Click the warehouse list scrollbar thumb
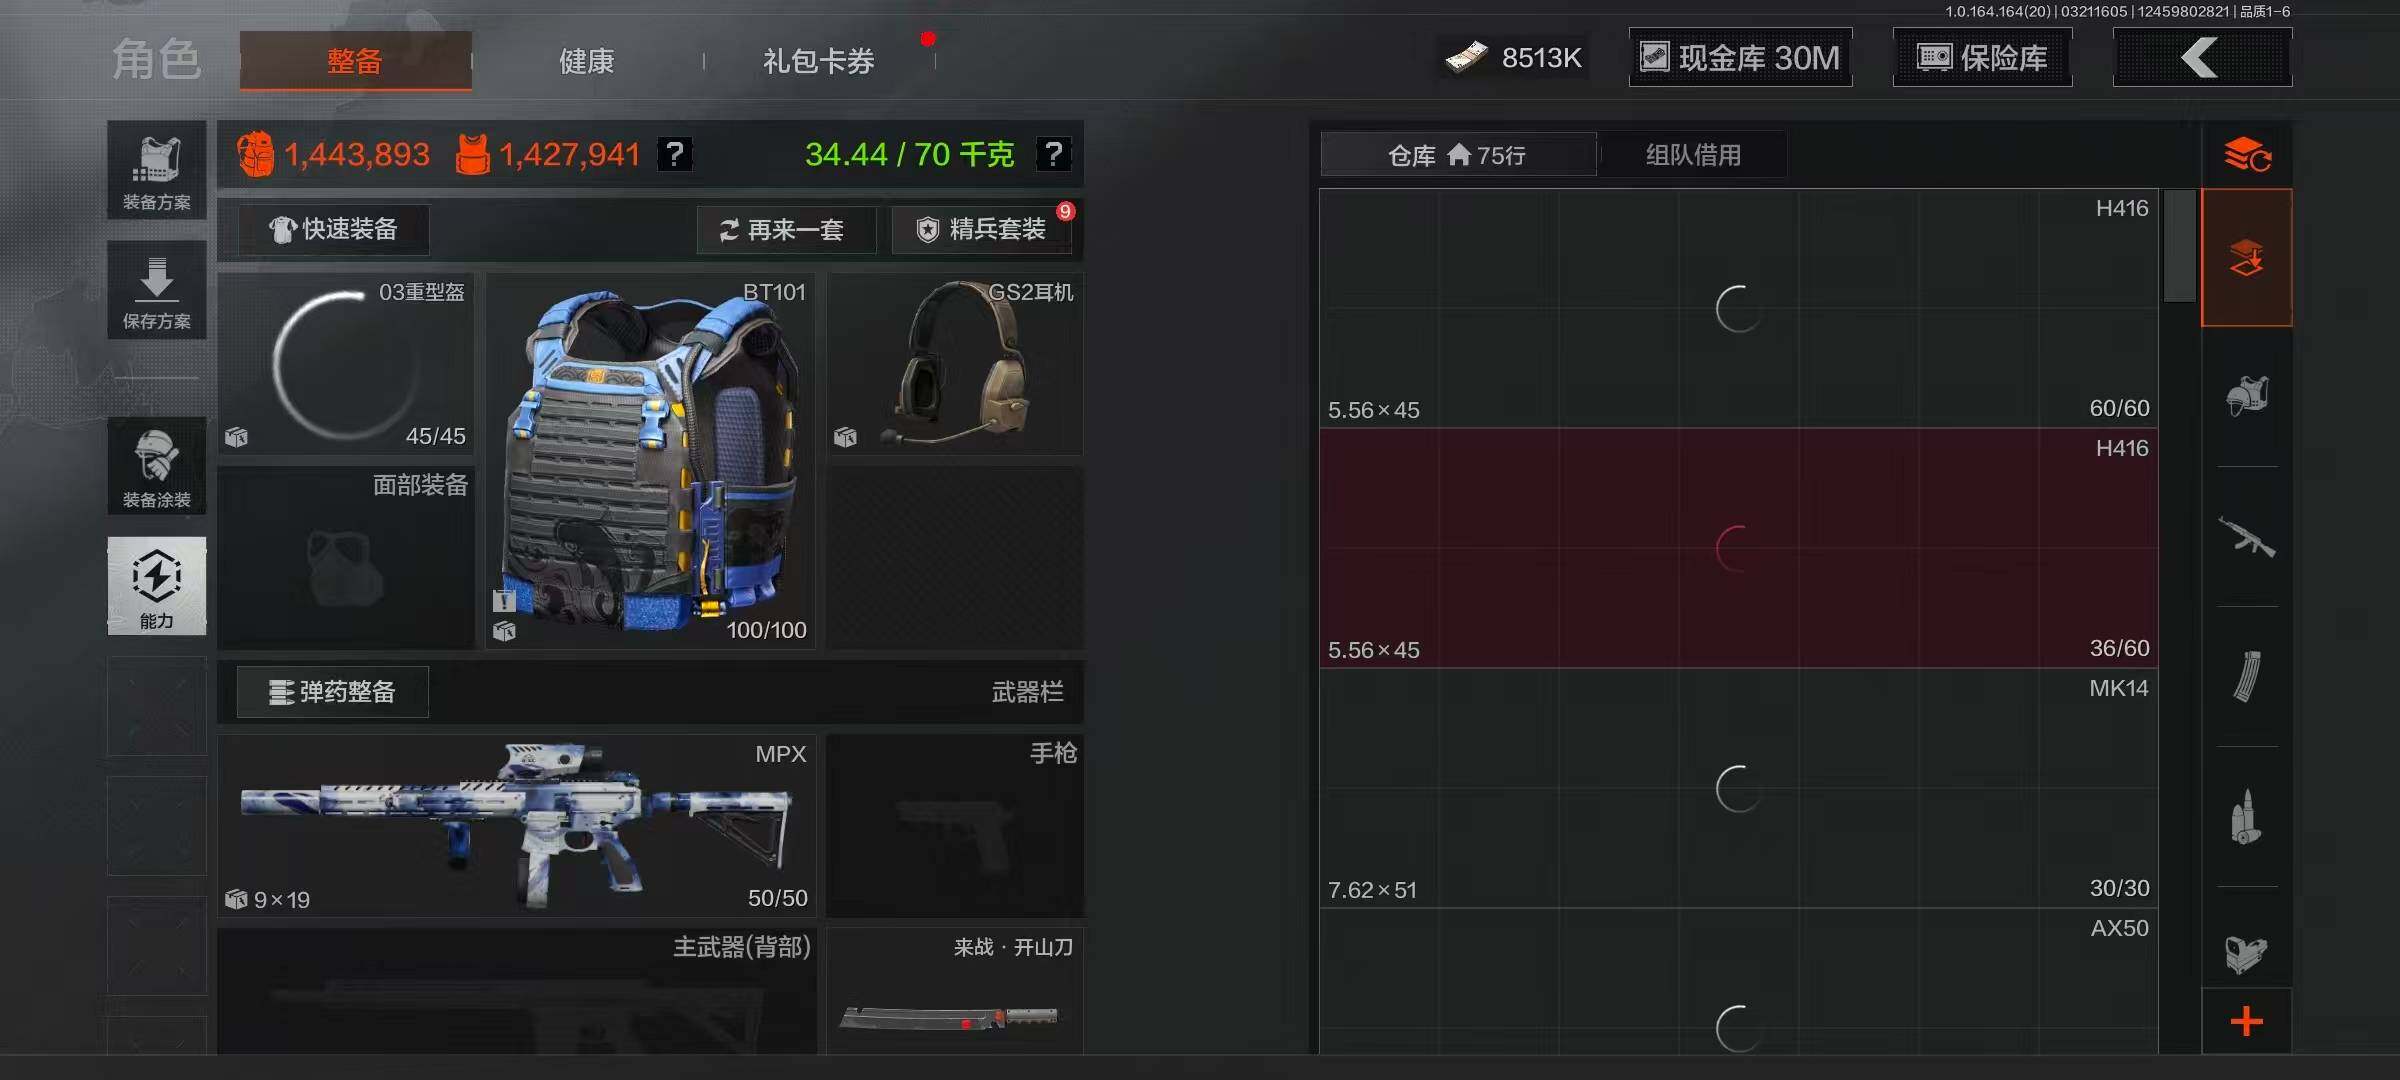Viewport: 2400px width, 1080px height. tap(2179, 246)
